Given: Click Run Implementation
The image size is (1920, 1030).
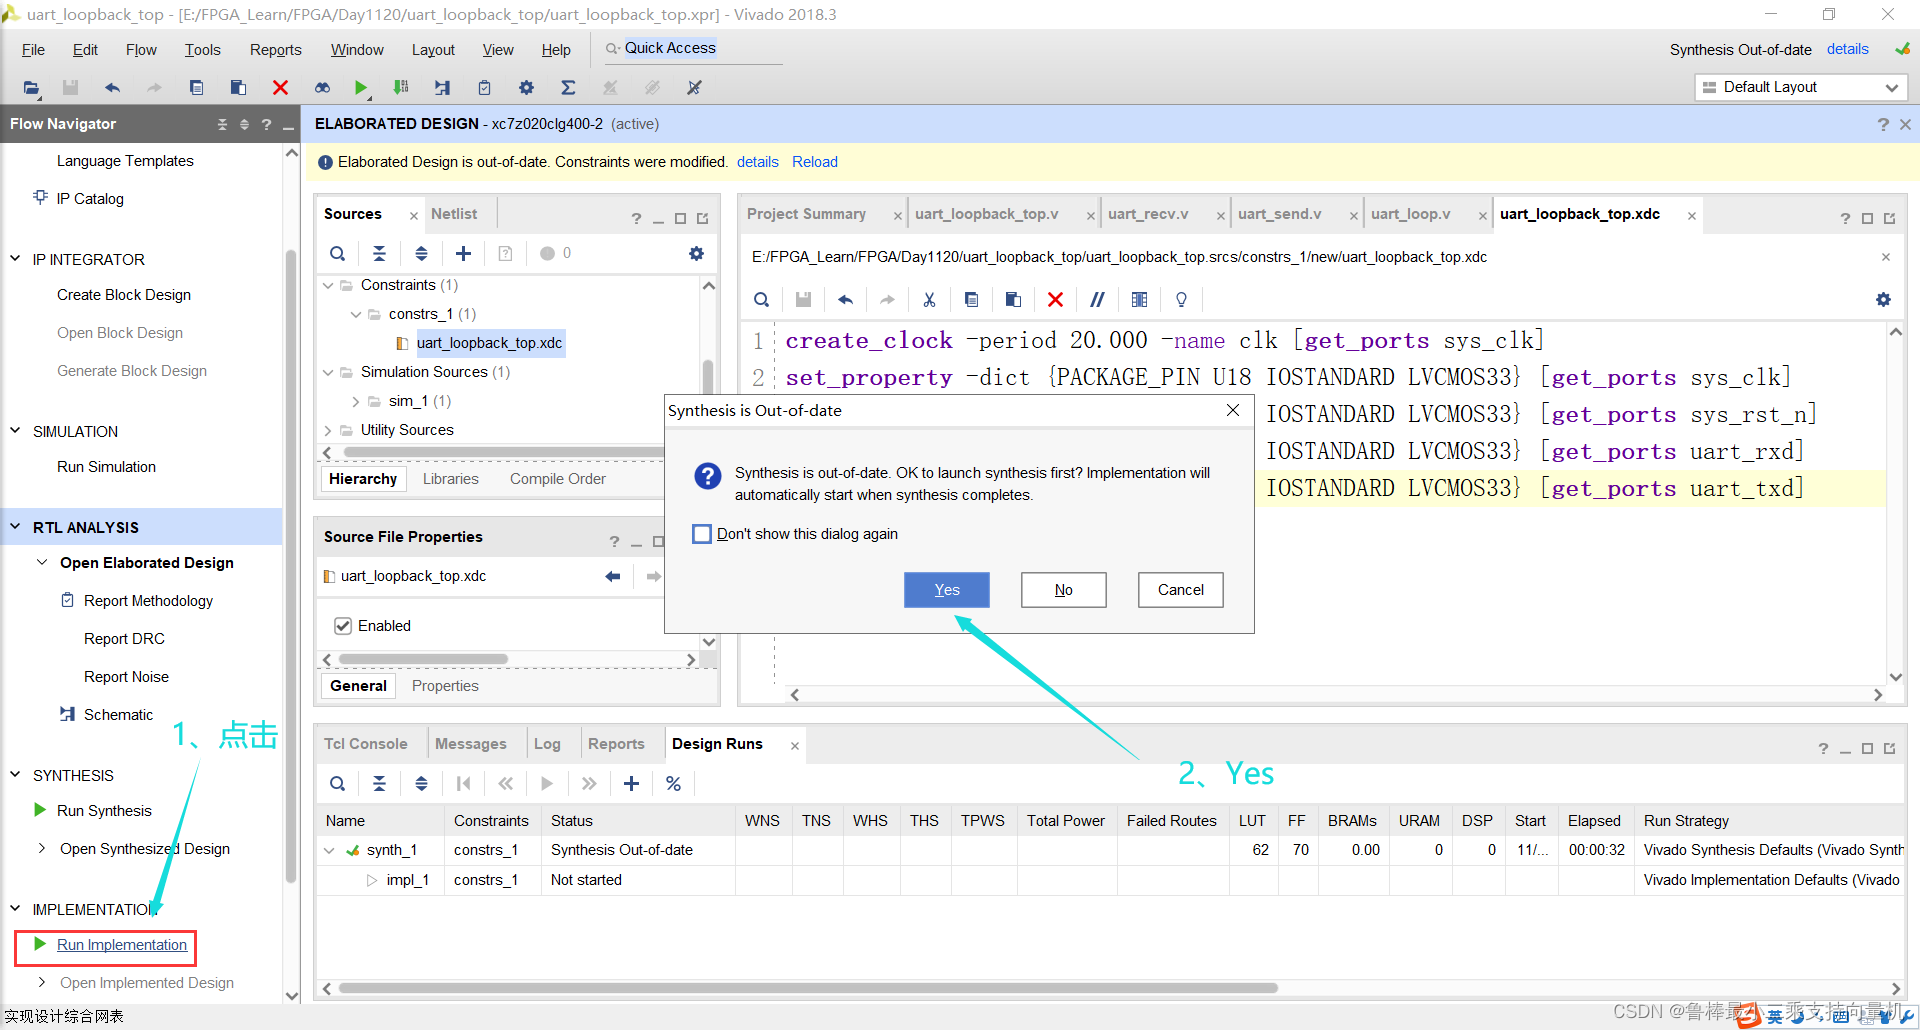Looking at the screenshot, I should pos(122,945).
